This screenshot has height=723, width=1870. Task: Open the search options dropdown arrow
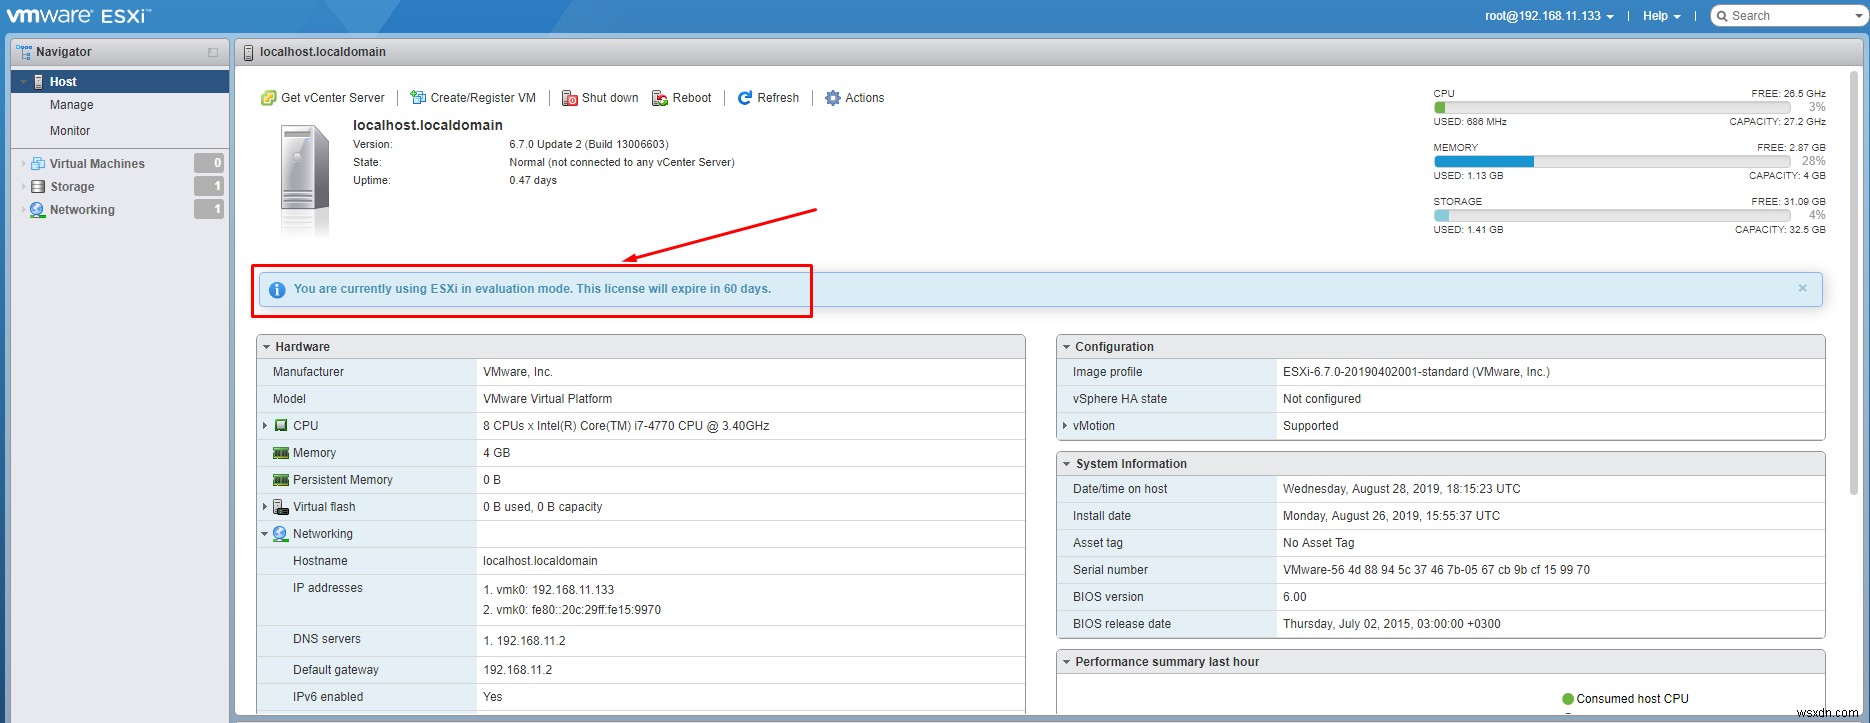(1859, 16)
